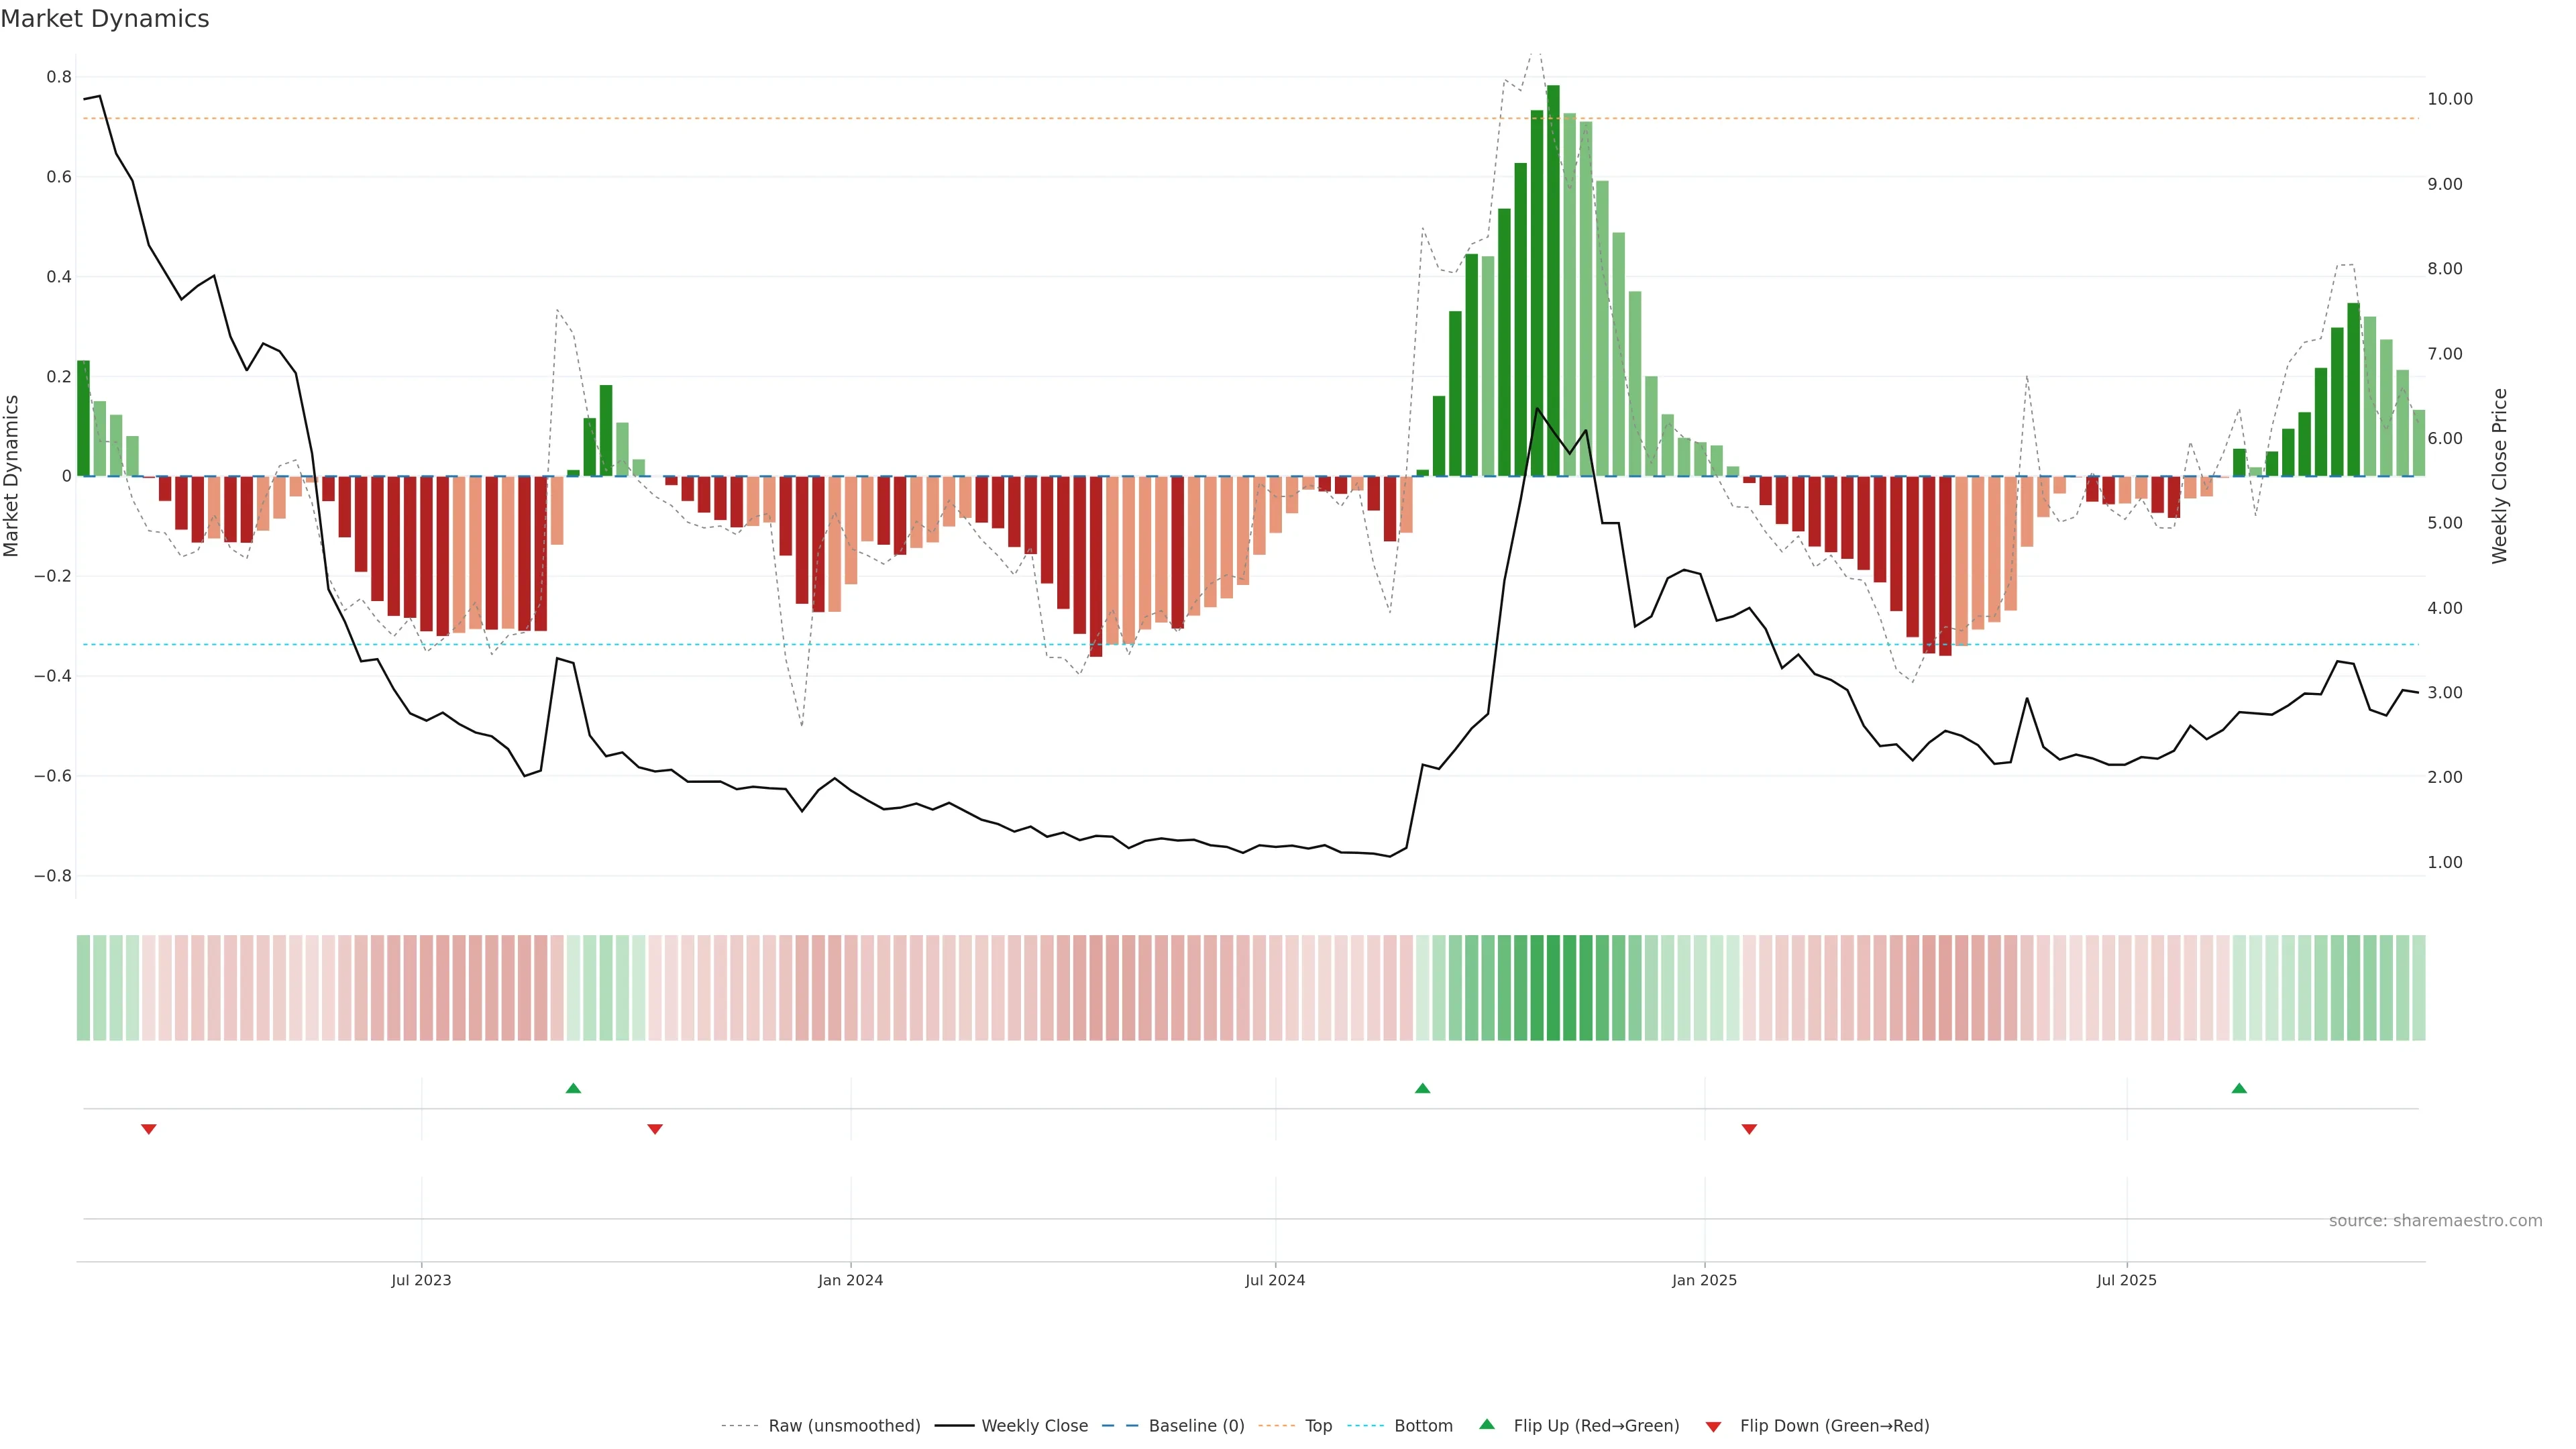Toggle the Baseline (0) legend entry

pyautogui.click(x=1196, y=1426)
